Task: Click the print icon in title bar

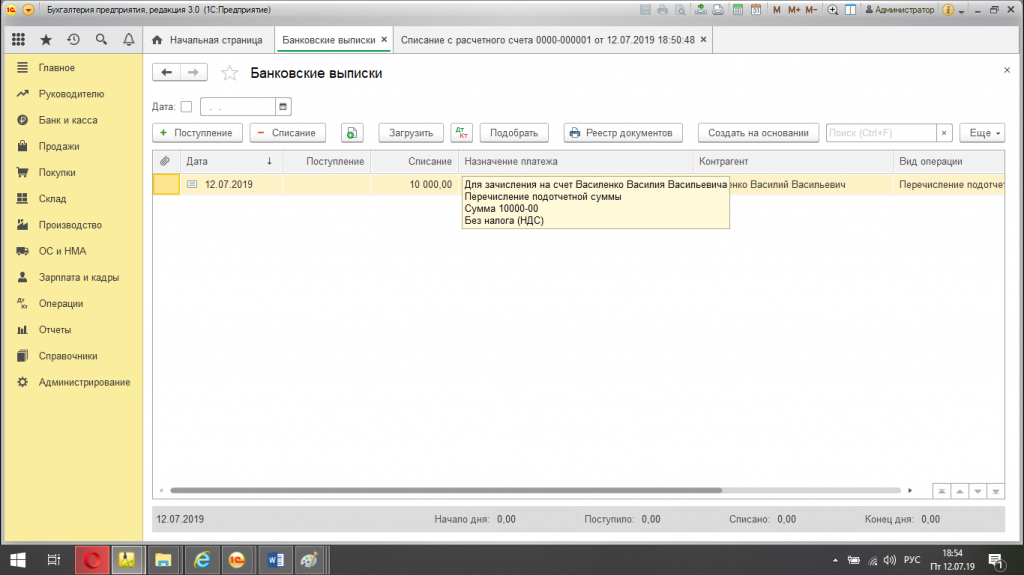Action: click(x=663, y=10)
